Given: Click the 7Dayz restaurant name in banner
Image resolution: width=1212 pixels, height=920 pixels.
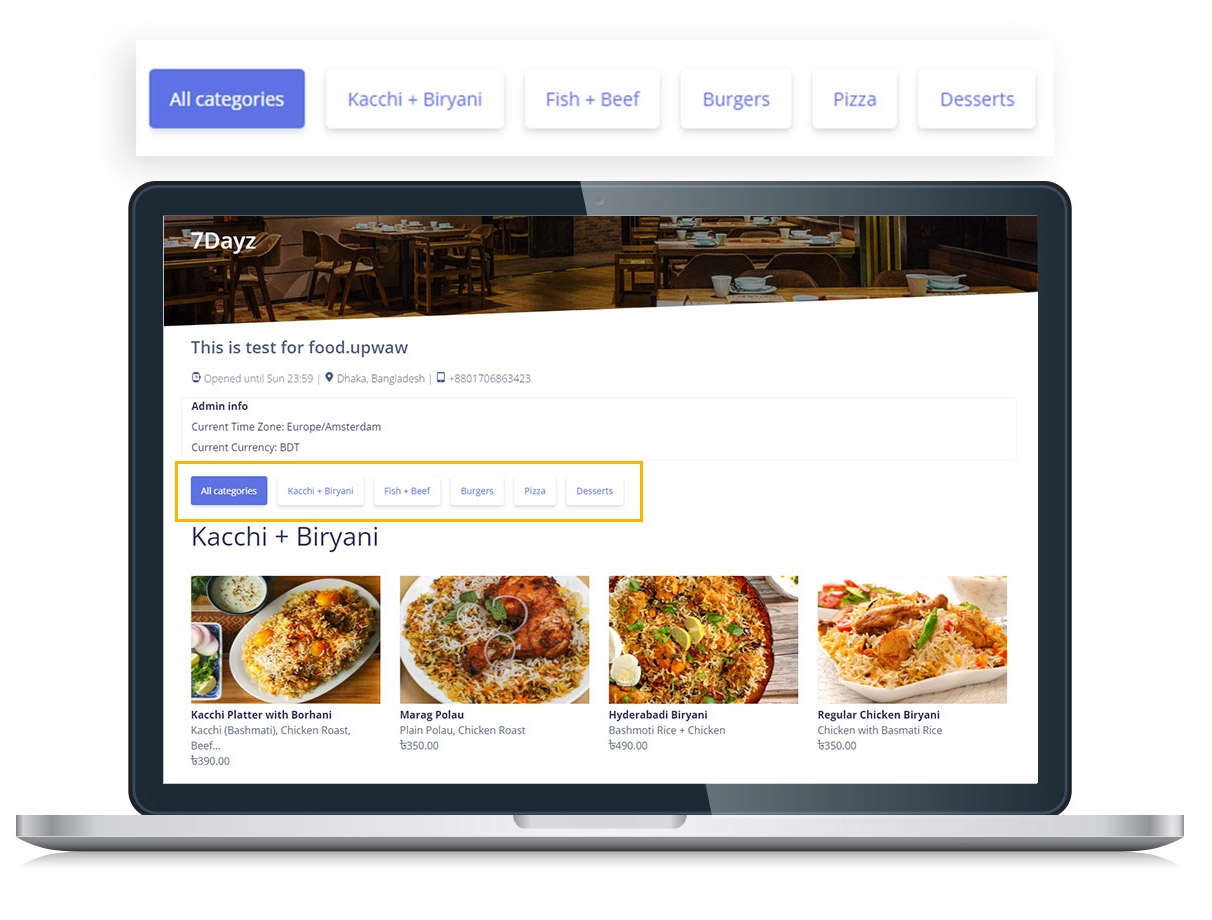Looking at the screenshot, I should point(224,241).
